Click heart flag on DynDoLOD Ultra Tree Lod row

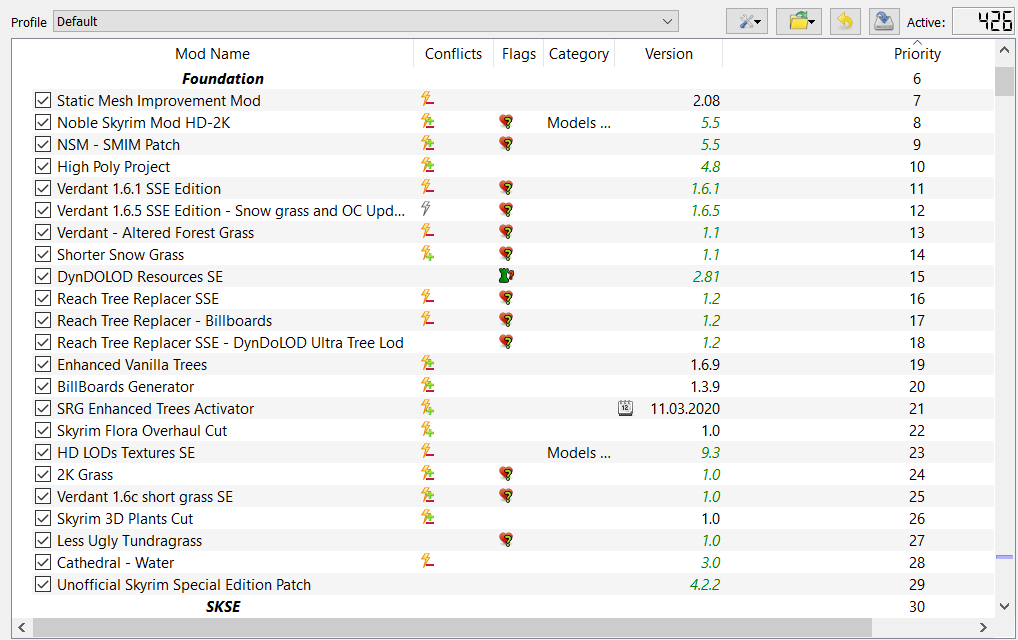pyautogui.click(x=506, y=342)
